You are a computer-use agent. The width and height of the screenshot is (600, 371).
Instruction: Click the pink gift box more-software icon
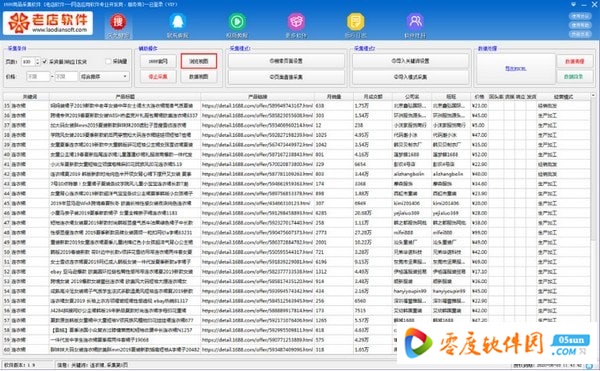pos(296,22)
